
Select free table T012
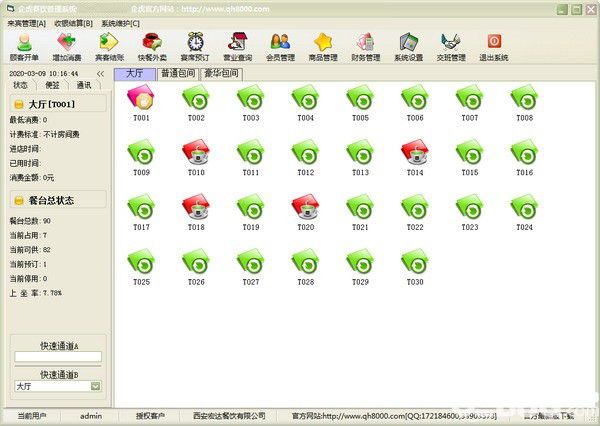(x=305, y=157)
